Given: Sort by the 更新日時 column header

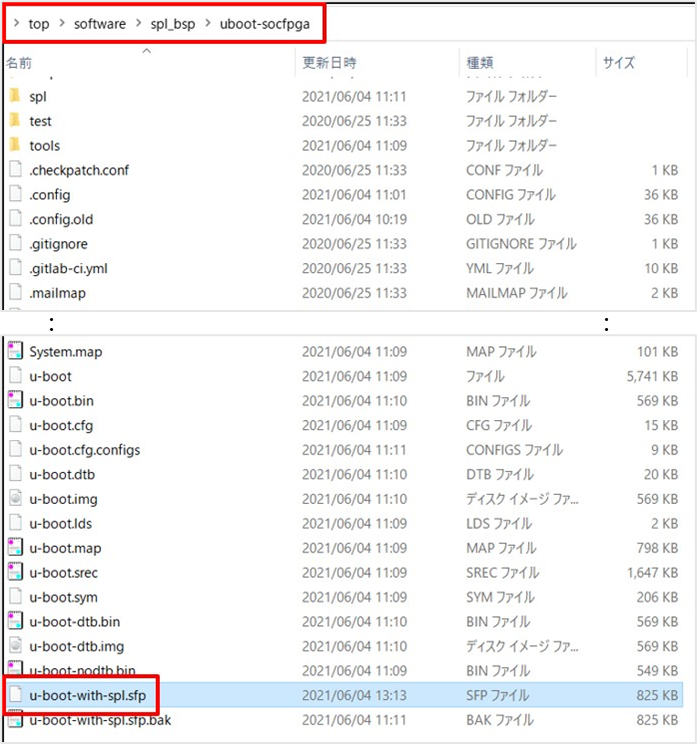Looking at the screenshot, I should (330, 63).
